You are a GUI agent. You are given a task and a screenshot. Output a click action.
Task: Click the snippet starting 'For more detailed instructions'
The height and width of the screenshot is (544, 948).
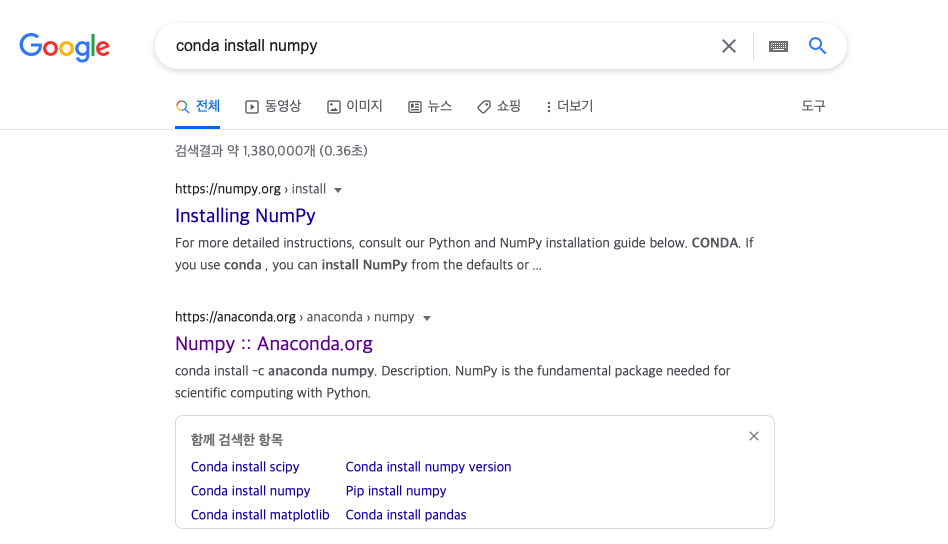tap(464, 254)
